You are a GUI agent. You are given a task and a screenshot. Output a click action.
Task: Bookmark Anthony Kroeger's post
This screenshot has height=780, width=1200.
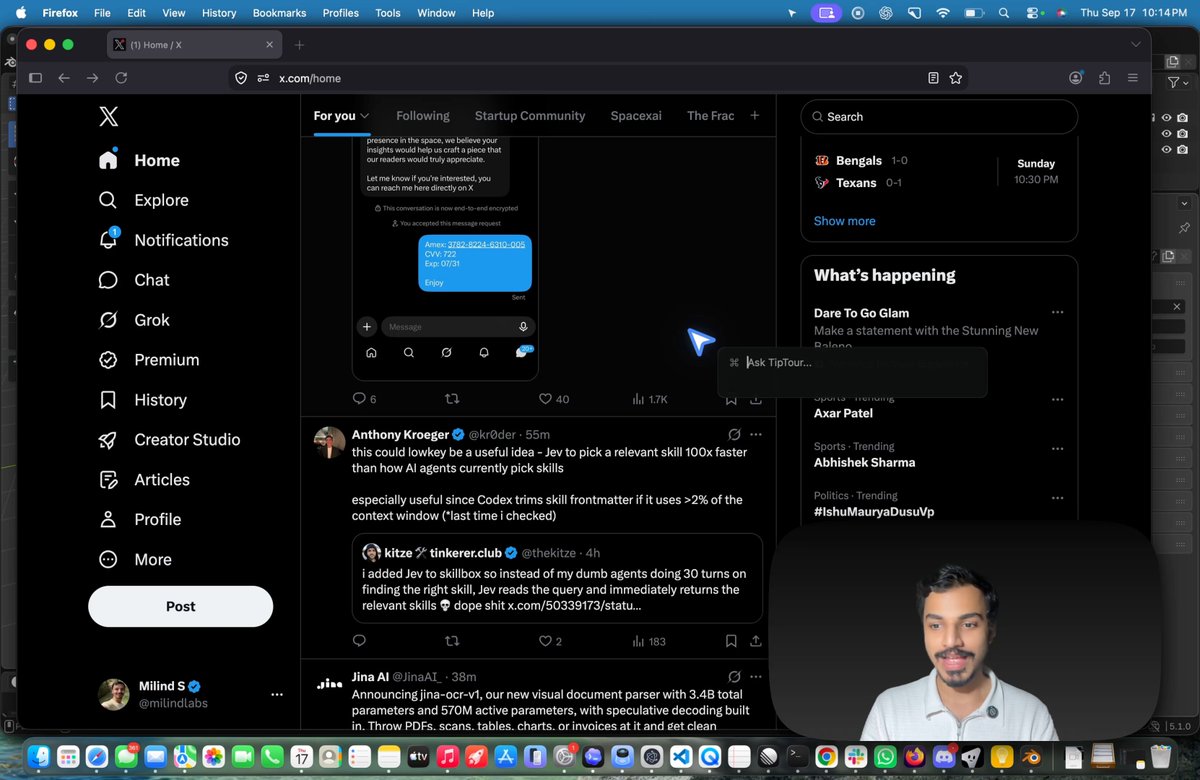click(x=731, y=641)
